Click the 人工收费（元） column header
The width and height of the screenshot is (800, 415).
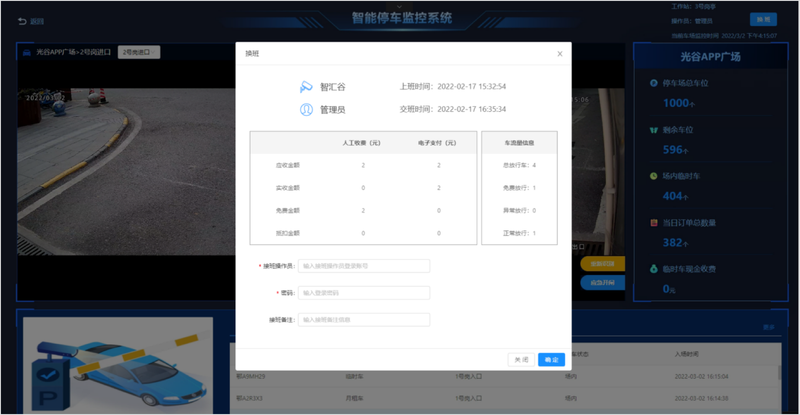[x=361, y=143]
